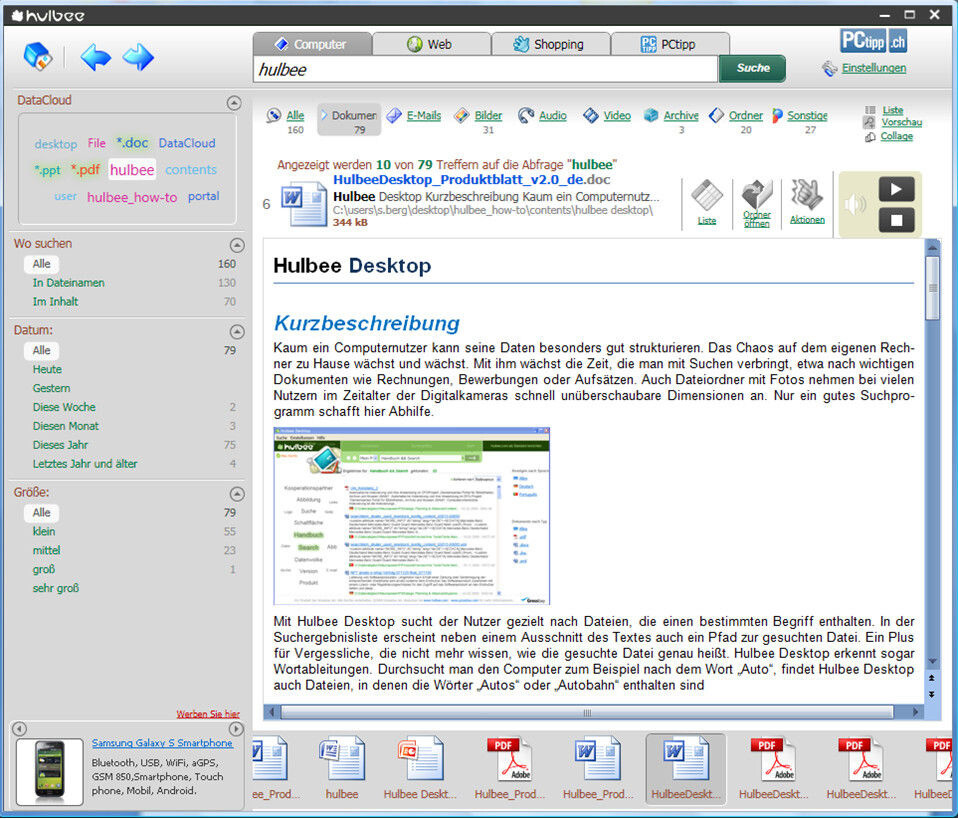Go forward with the right blue arrow
This screenshot has width=958, height=819.
click(x=138, y=57)
